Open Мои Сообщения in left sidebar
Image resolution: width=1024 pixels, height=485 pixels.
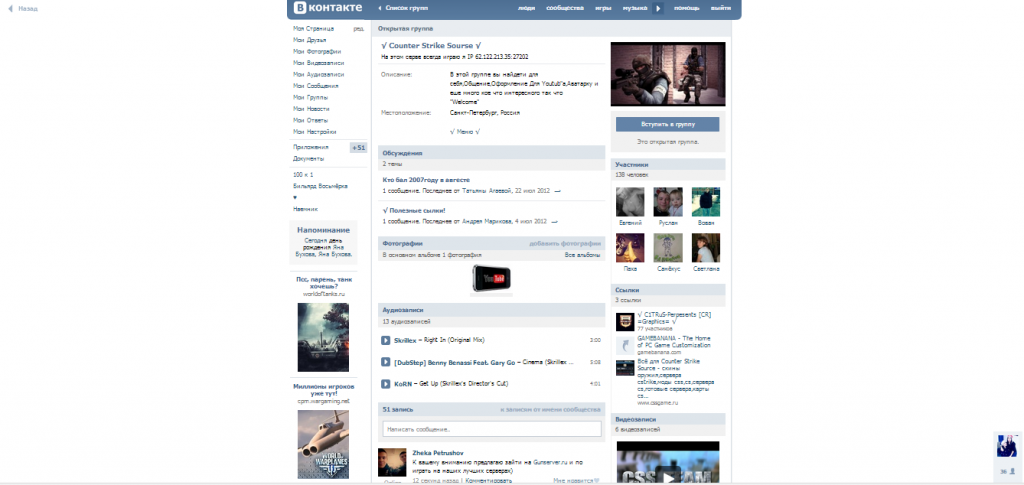315,86
